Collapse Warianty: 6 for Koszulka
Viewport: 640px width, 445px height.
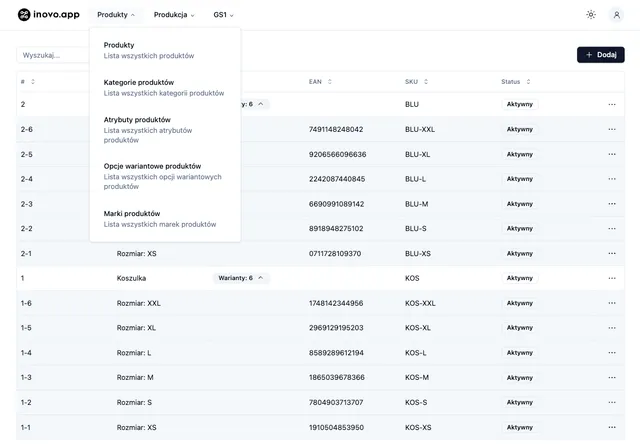coord(241,278)
